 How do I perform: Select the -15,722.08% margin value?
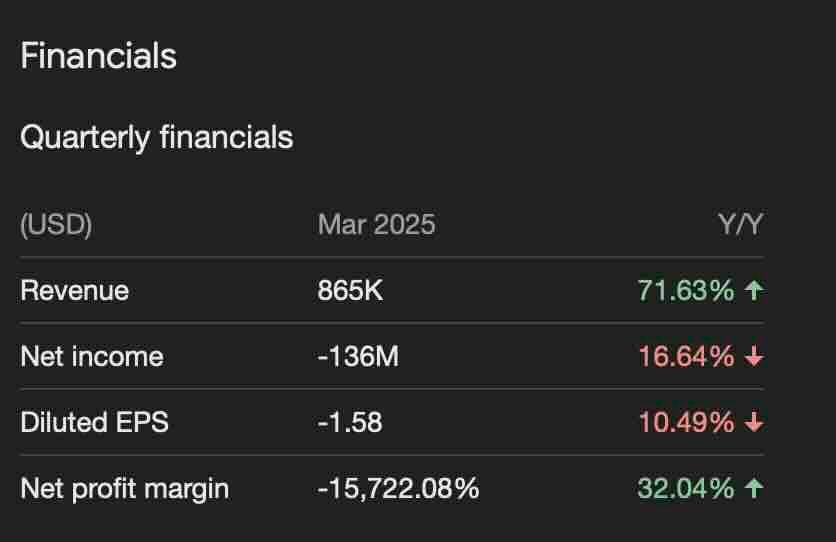(398, 489)
